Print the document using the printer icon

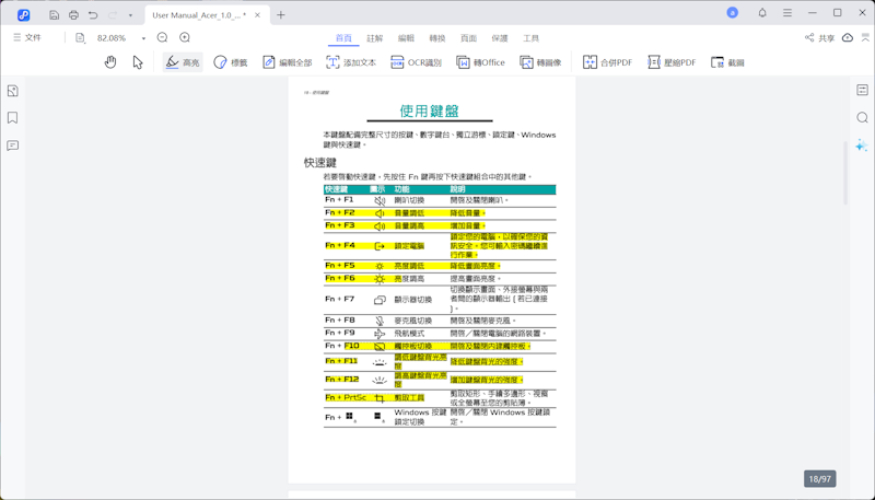coord(74,15)
